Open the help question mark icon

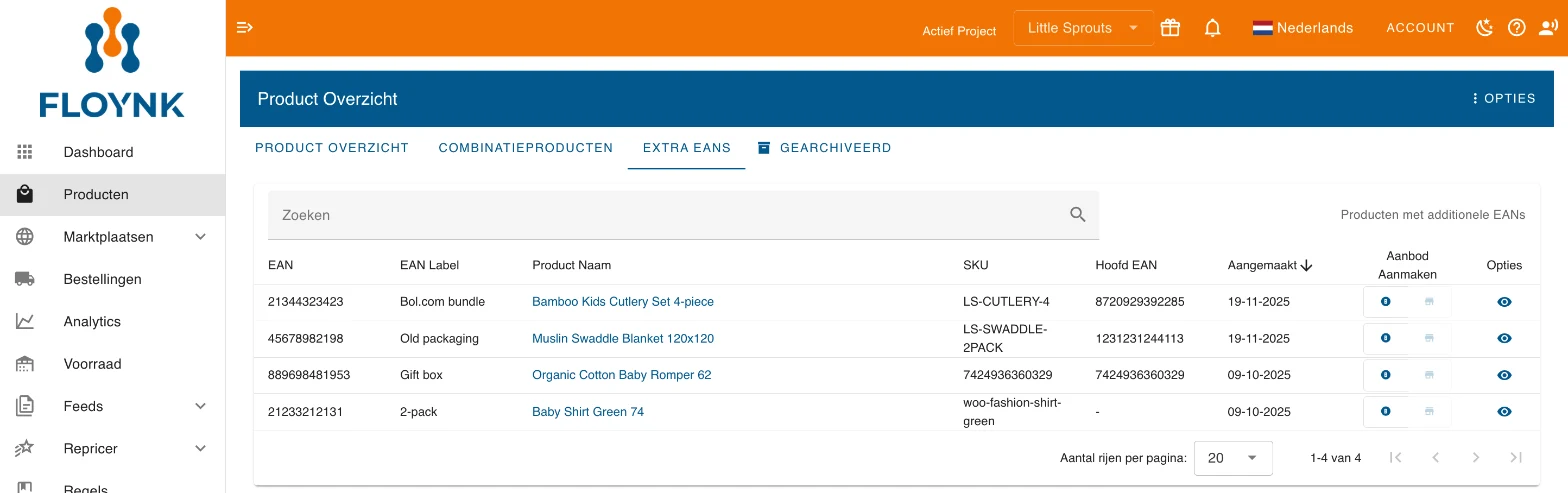tap(1517, 28)
